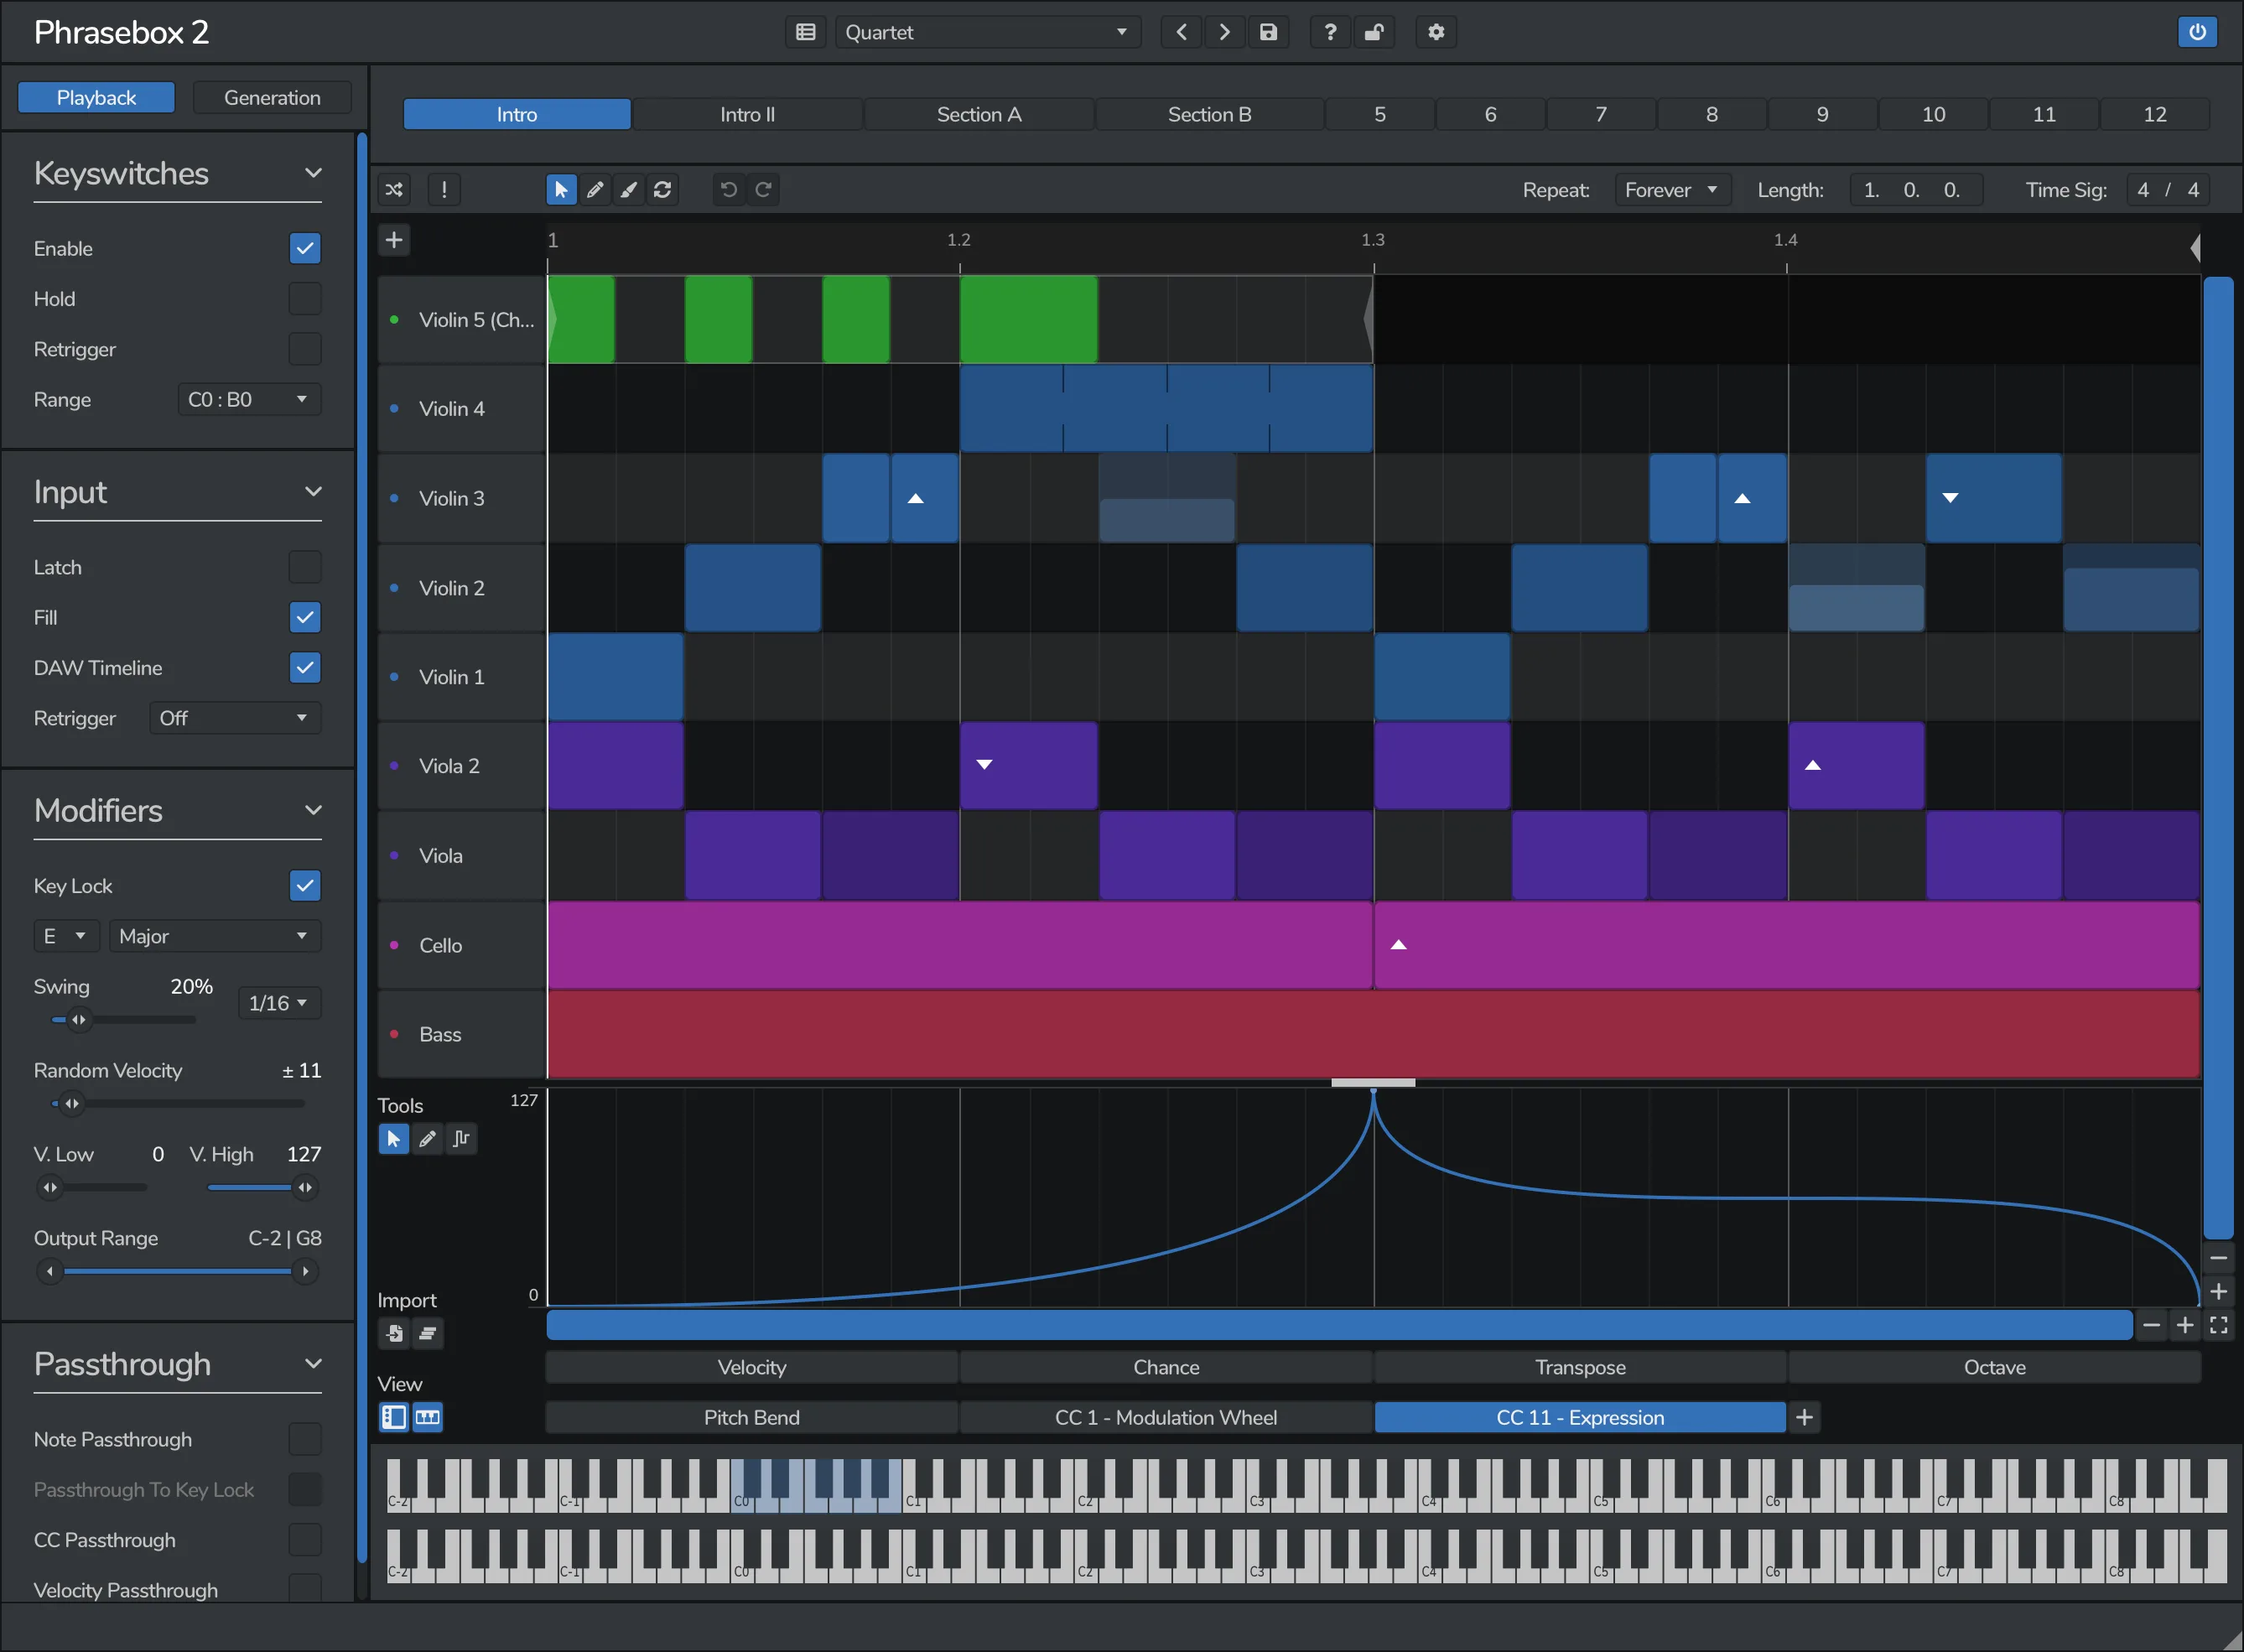2244x1652 pixels.
Task: Collapse the Keyswitches section
Action: [313, 173]
